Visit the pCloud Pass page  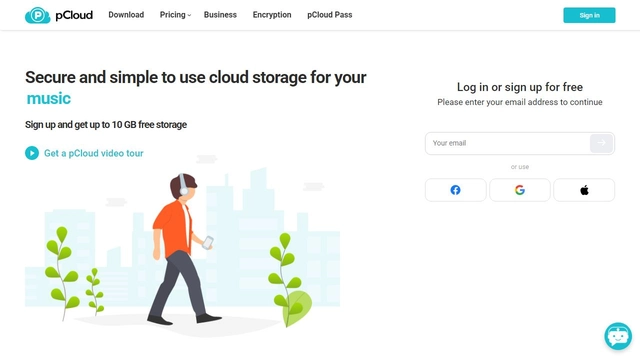click(329, 15)
